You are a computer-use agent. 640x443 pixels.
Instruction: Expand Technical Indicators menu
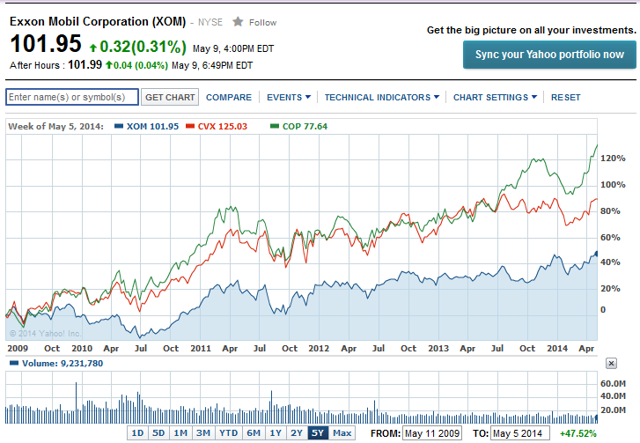pos(382,97)
